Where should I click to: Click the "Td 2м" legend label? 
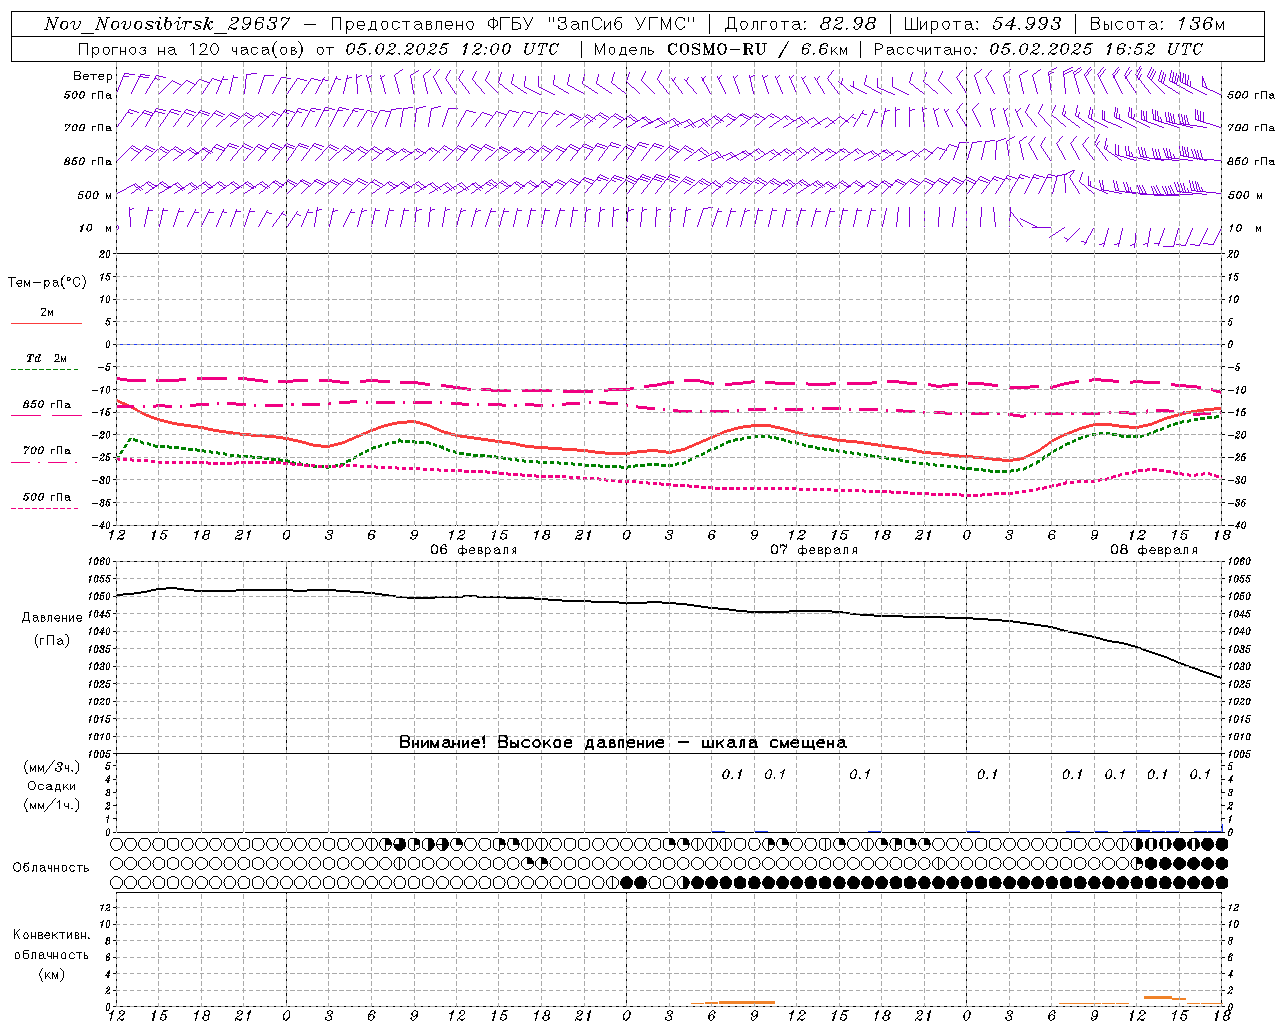pos(47,358)
